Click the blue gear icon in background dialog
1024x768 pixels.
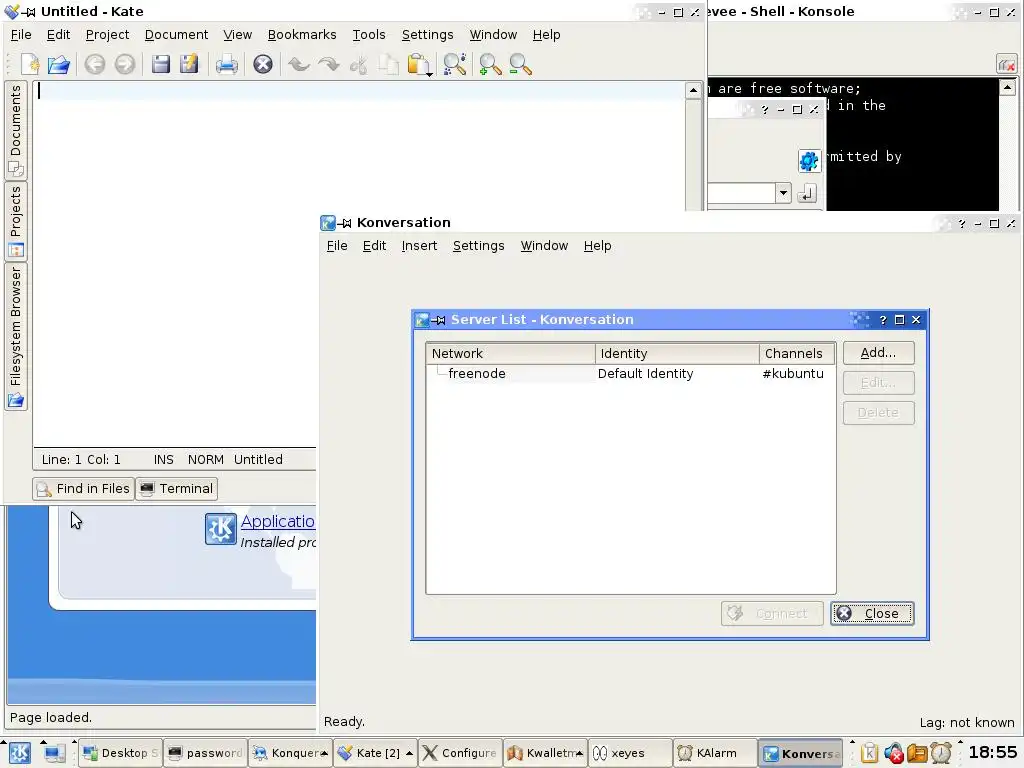(808, 161)
